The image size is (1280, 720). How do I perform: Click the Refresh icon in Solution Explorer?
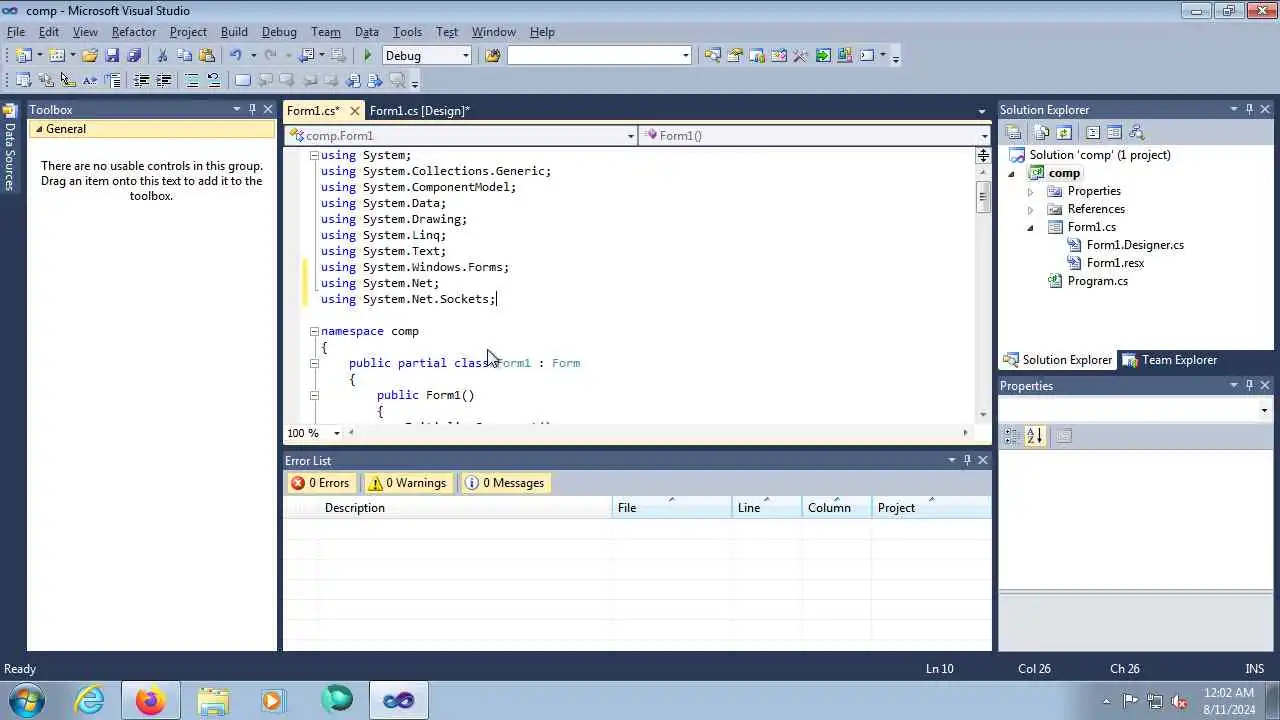pyautogui.click(x=1064, y=132)
